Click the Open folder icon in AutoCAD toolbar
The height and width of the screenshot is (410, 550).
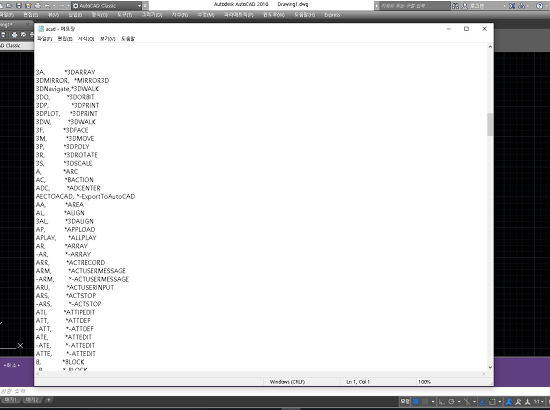(x=9, y=6)
